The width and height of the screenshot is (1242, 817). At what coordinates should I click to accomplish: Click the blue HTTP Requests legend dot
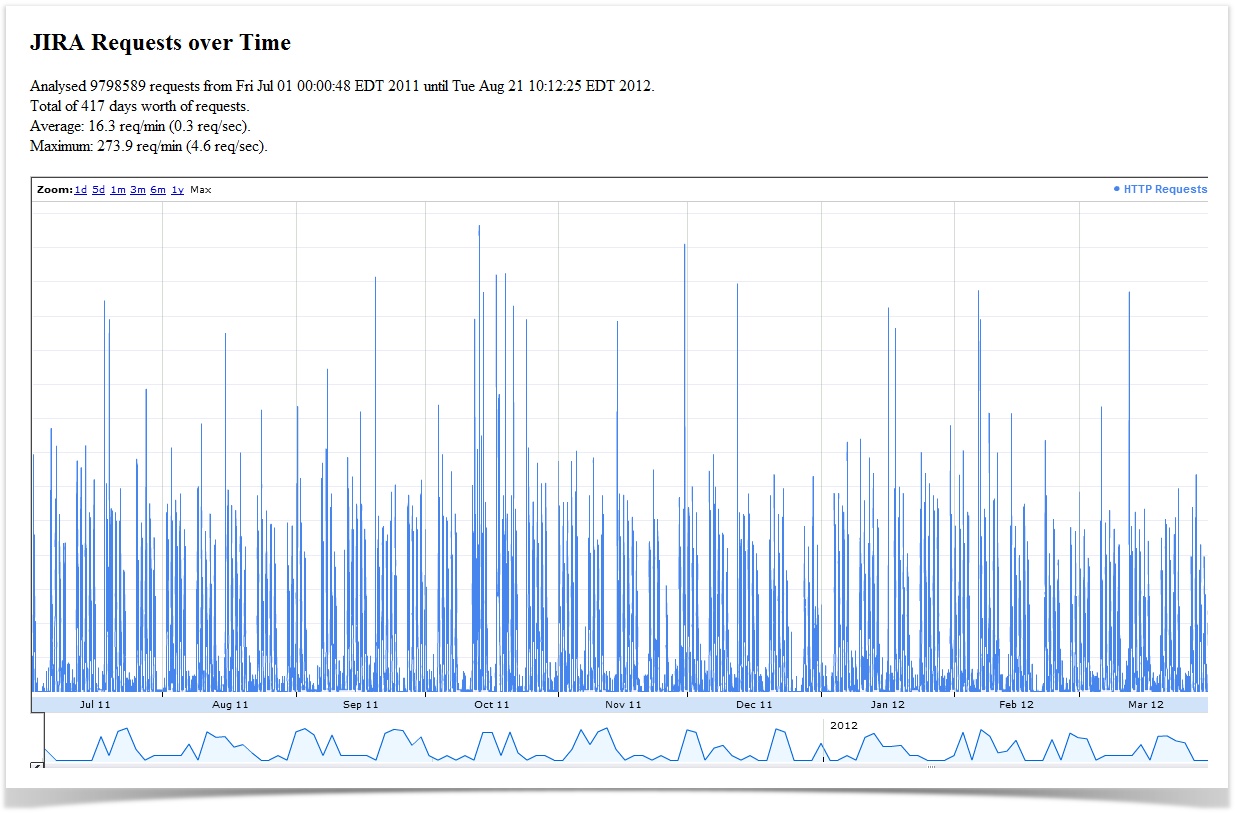(1117, 189)
